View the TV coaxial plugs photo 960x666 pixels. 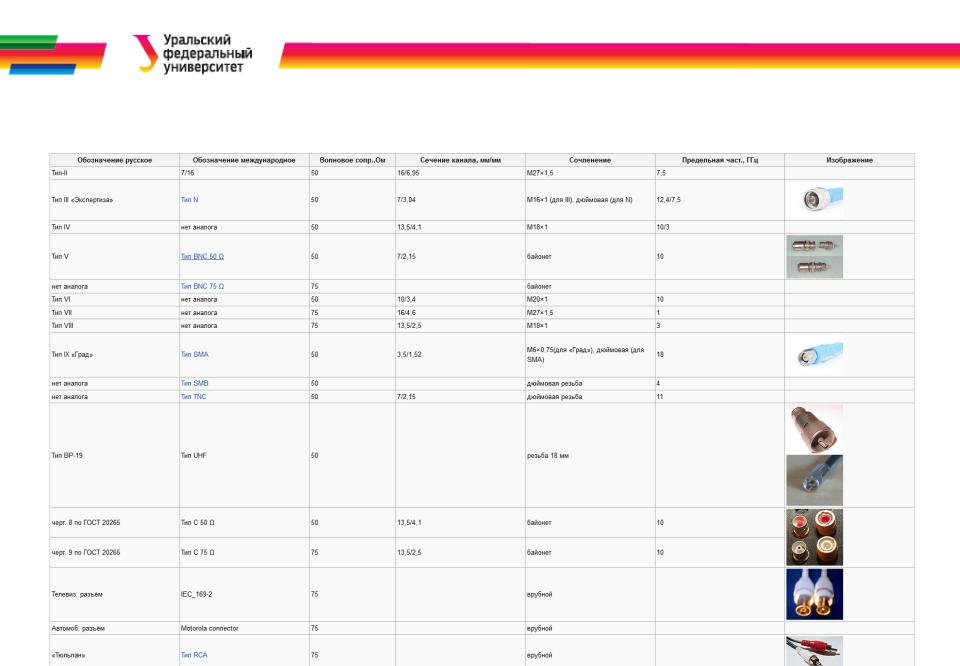(815, 594)
